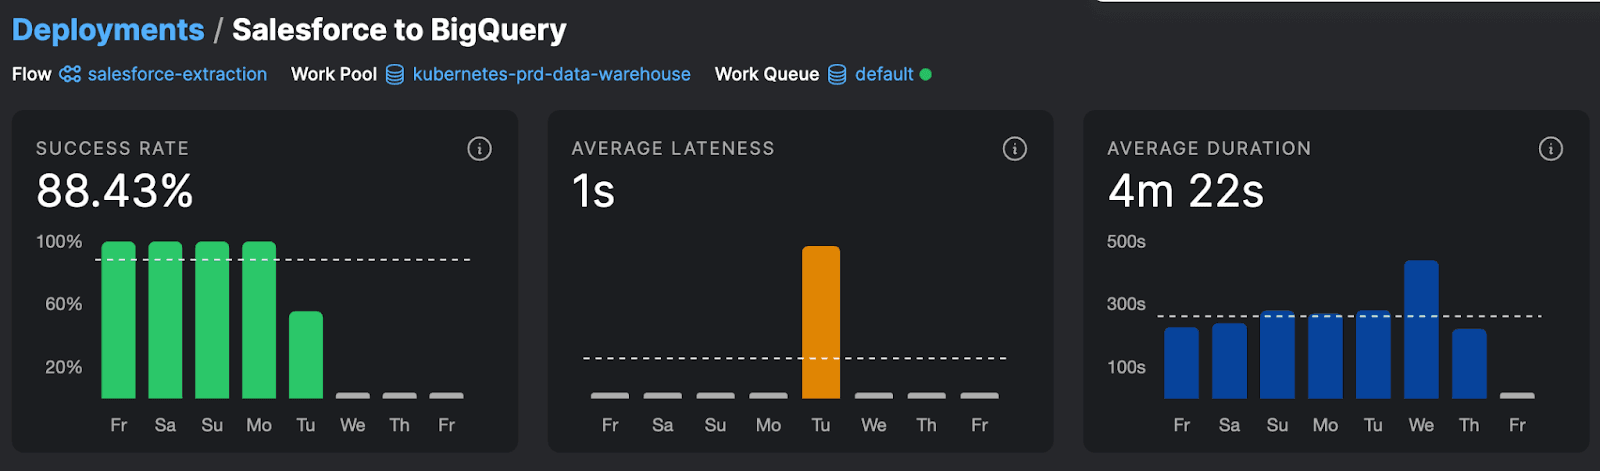Click the Success Rate info icon
1600x471 pixels.
(479, 149)
